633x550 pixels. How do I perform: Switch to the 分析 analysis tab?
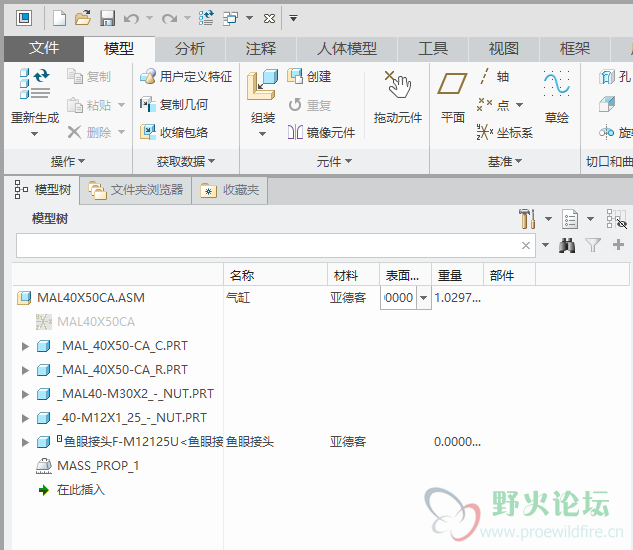coord(190,49)
